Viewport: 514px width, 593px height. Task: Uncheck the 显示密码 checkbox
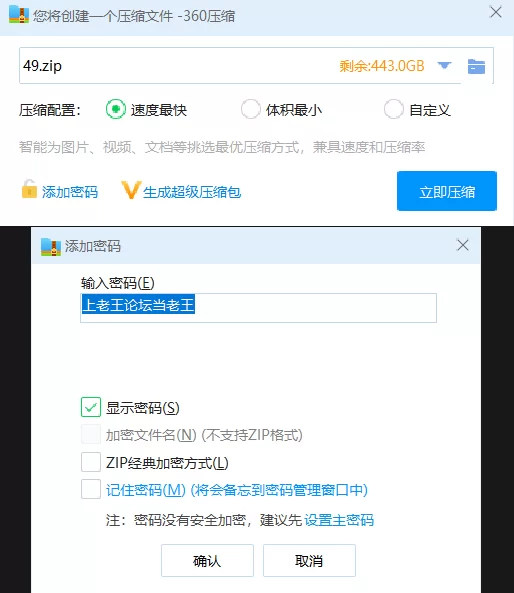pos(91,407)
